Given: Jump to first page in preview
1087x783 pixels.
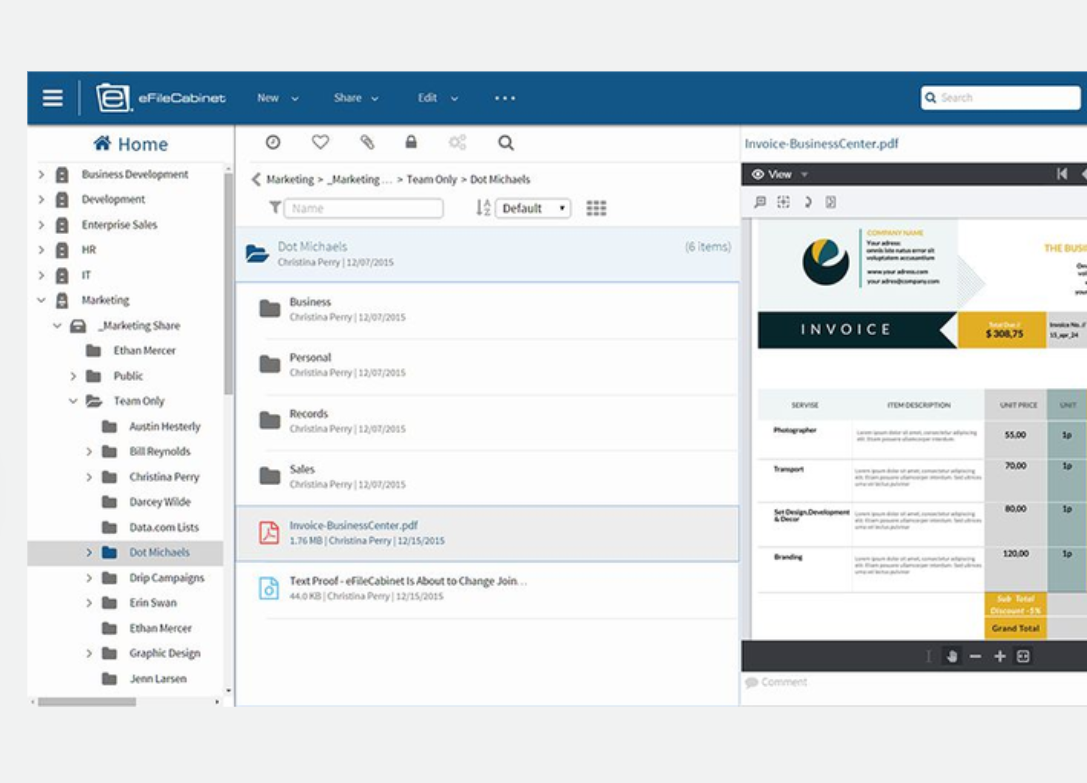Looking at the screenshot, I should coord(1062,174).
